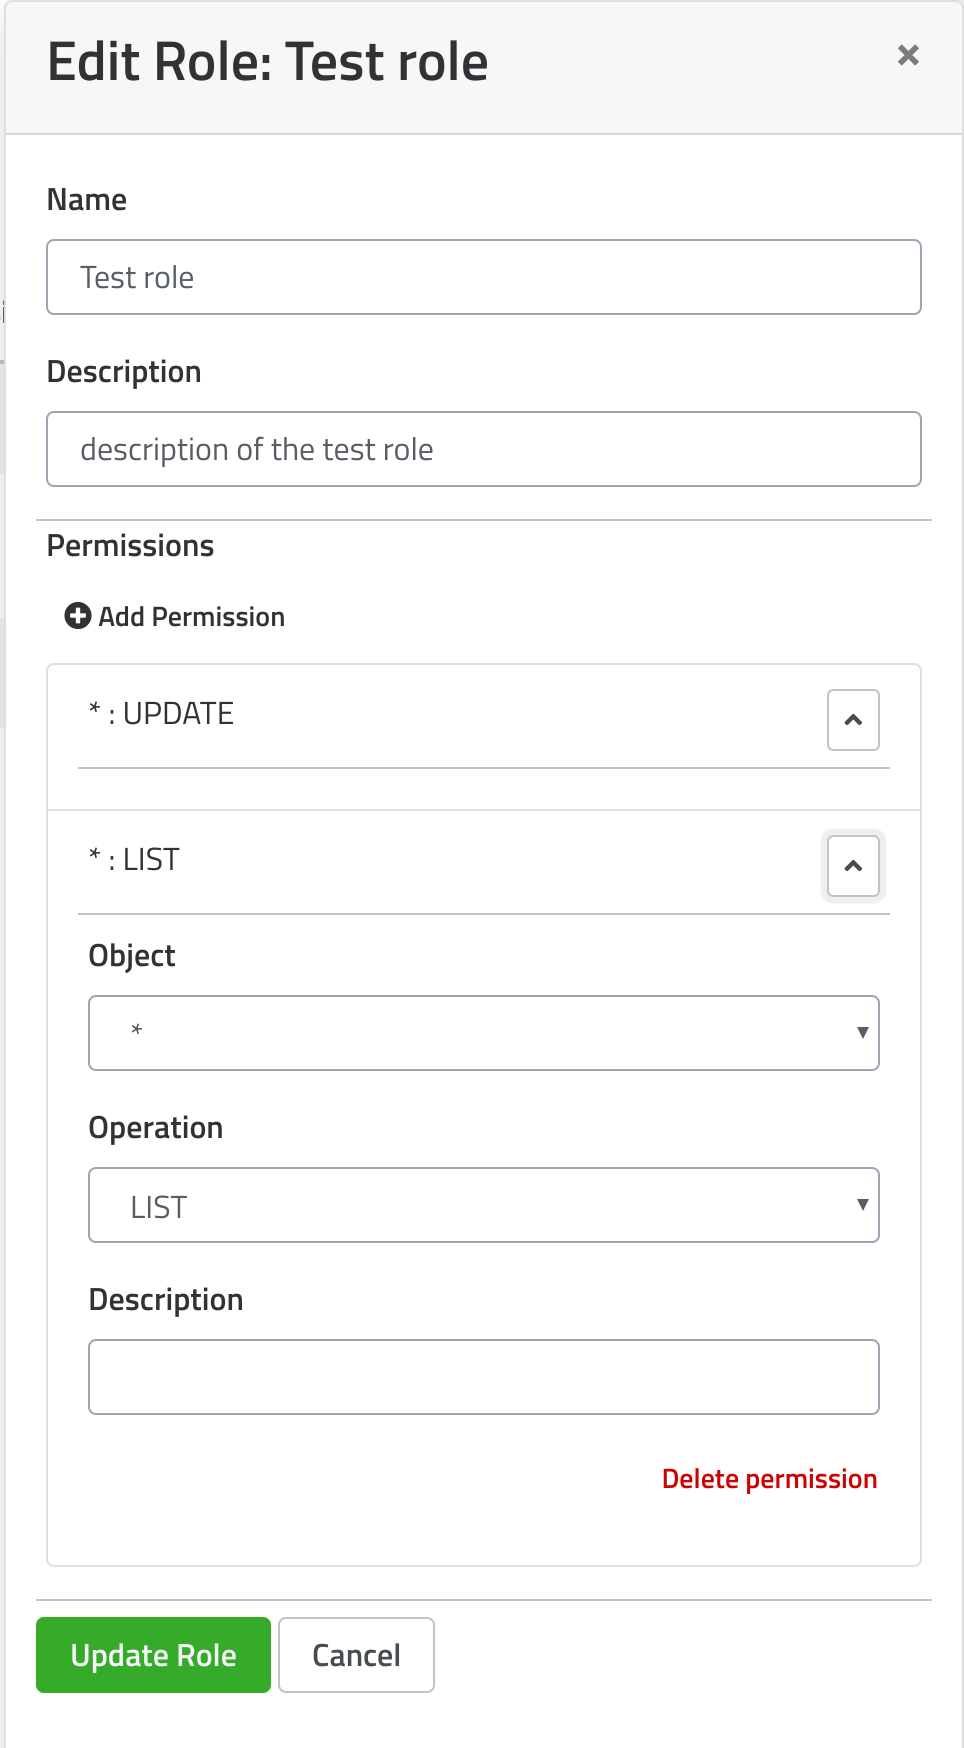
Task: Select the * : LIST permission header
Action: tap(134, 860)
